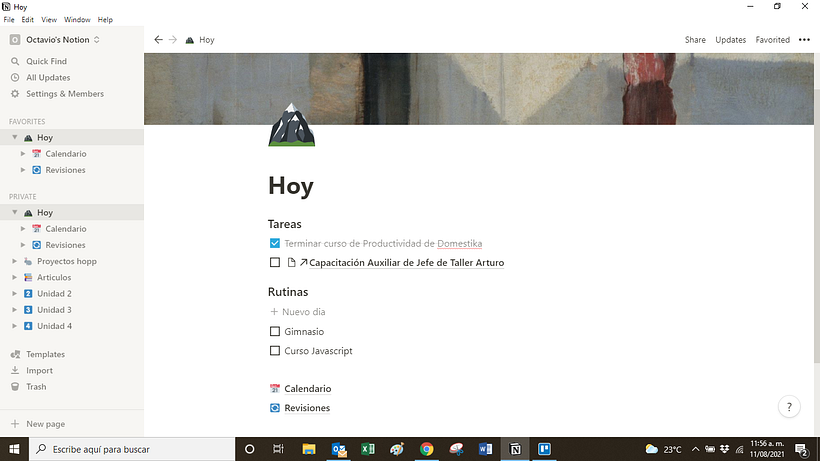The width and height of the screenshot is (820, 461).
Task: Open Settings & Members
Action: point(64,94)
